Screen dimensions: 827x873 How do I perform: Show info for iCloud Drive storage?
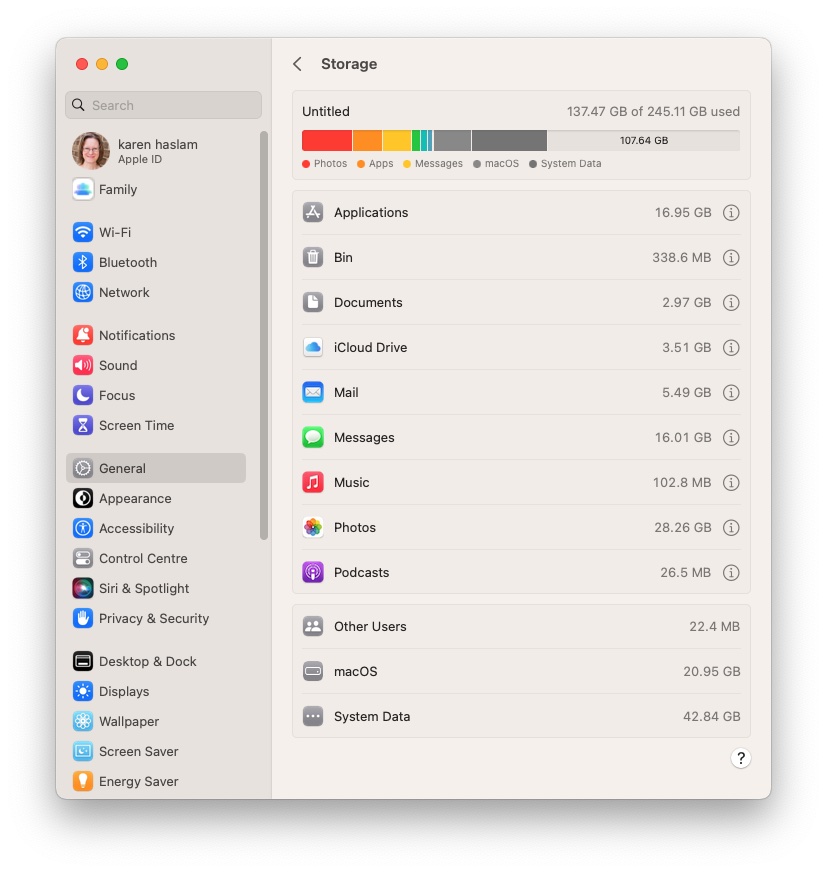point(731,347)
